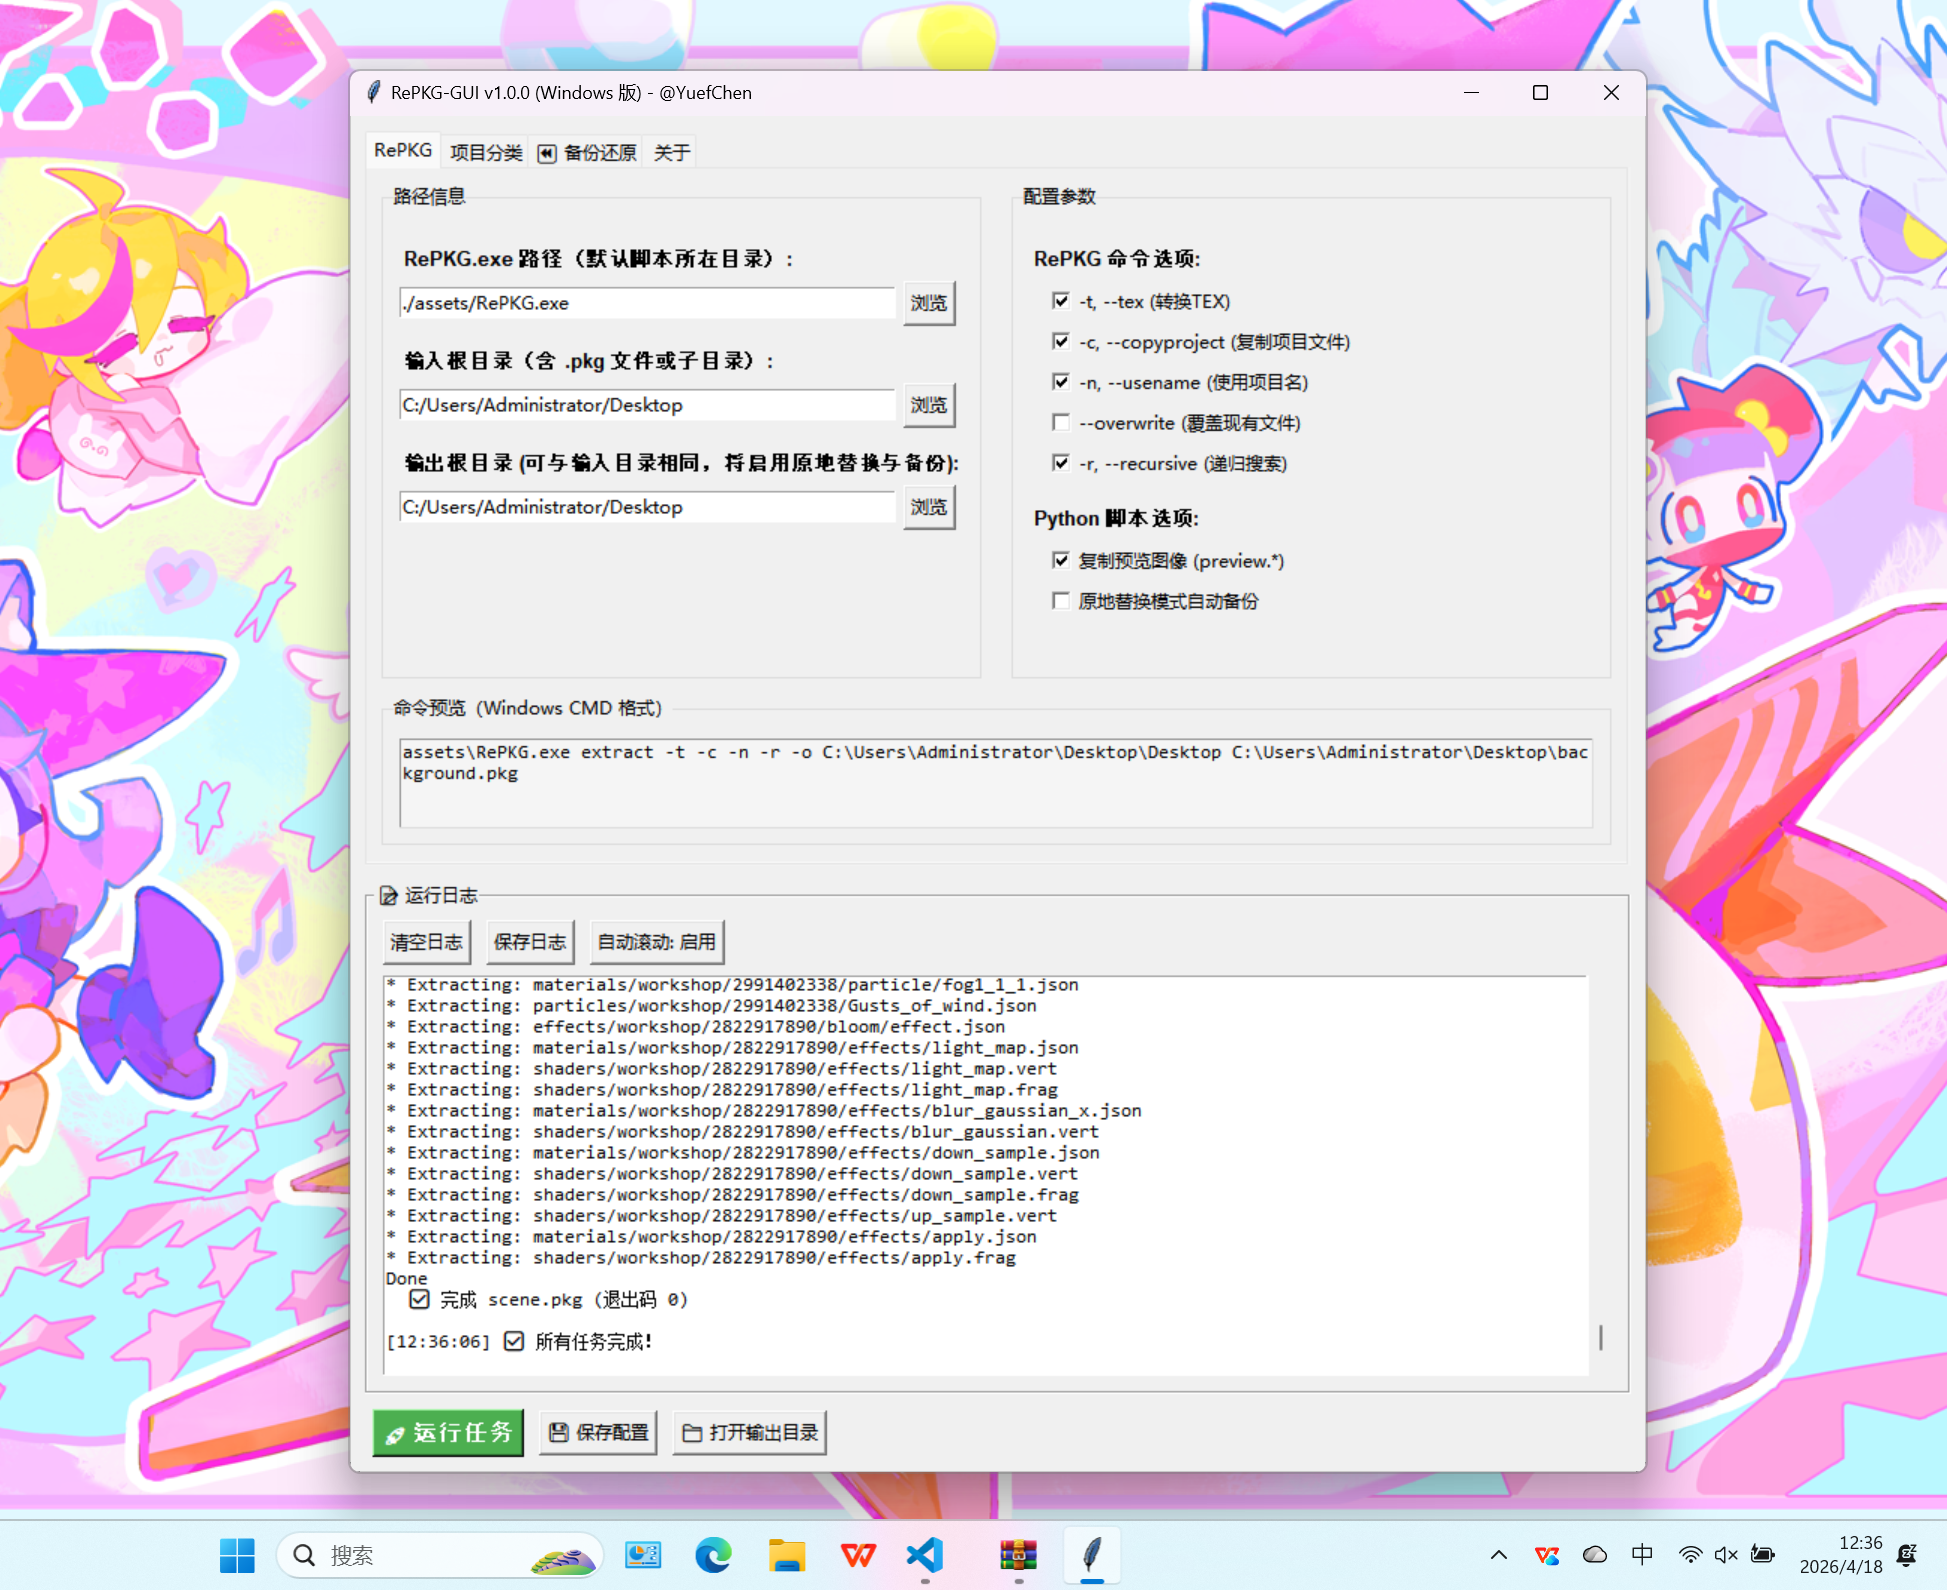Click Save Config (保存配置) floppy disk button

click(598, 1432)
